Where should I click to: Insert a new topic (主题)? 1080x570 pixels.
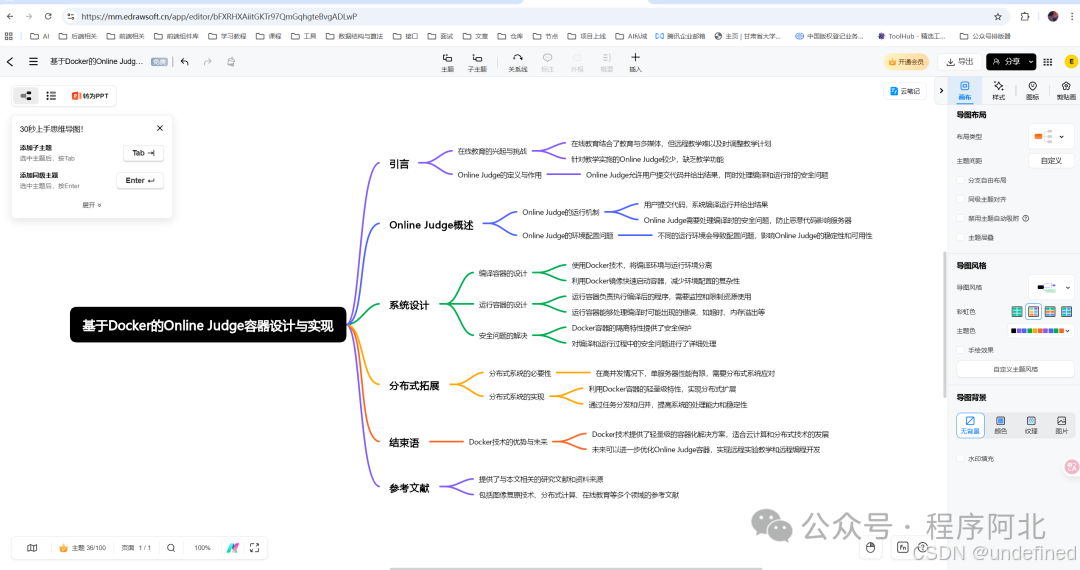(448, 62)
